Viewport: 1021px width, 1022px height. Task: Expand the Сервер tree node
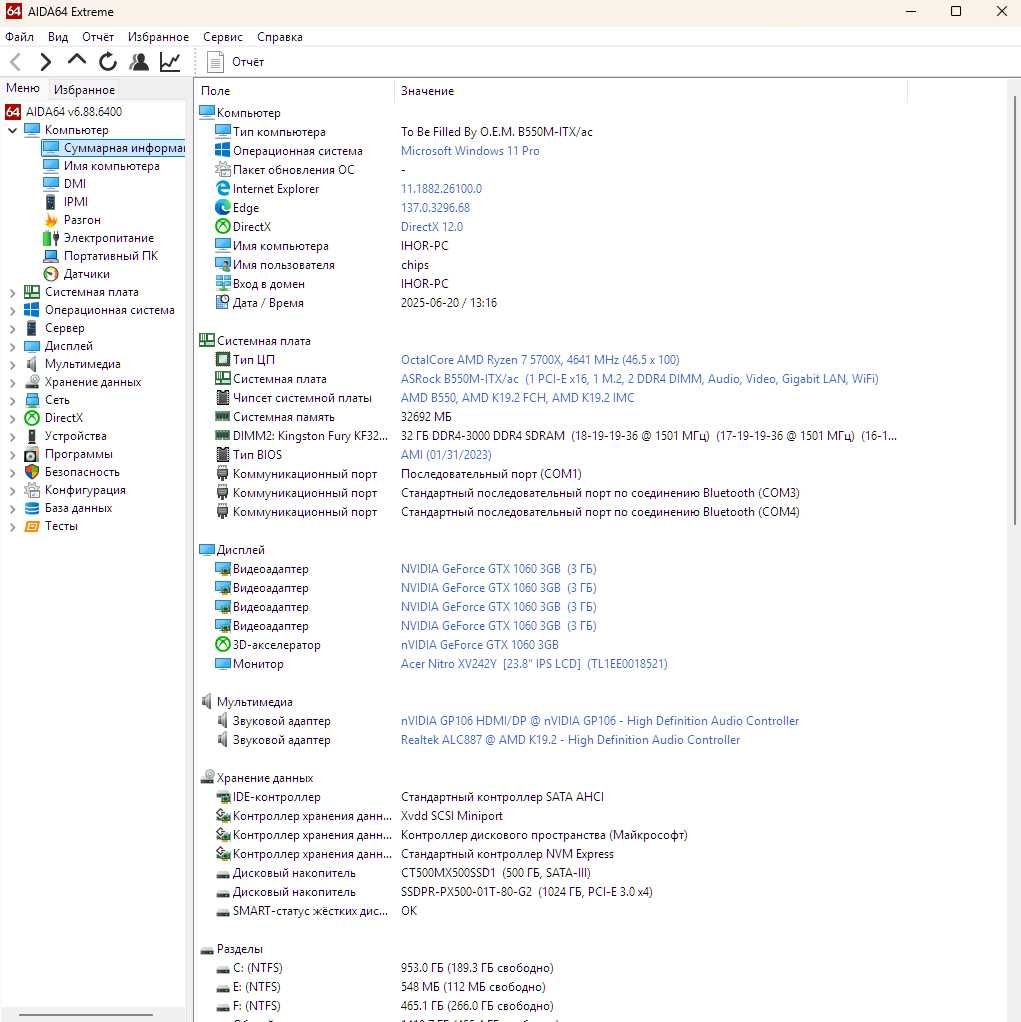point(12,329)
